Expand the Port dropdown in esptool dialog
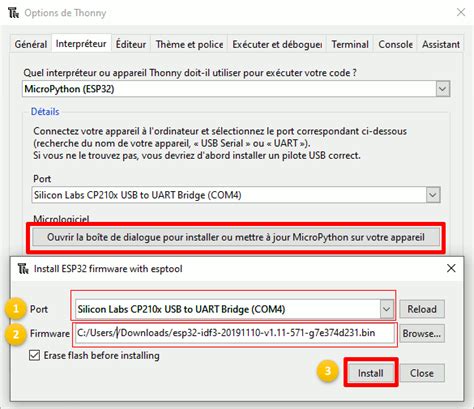 pos(386,309)
